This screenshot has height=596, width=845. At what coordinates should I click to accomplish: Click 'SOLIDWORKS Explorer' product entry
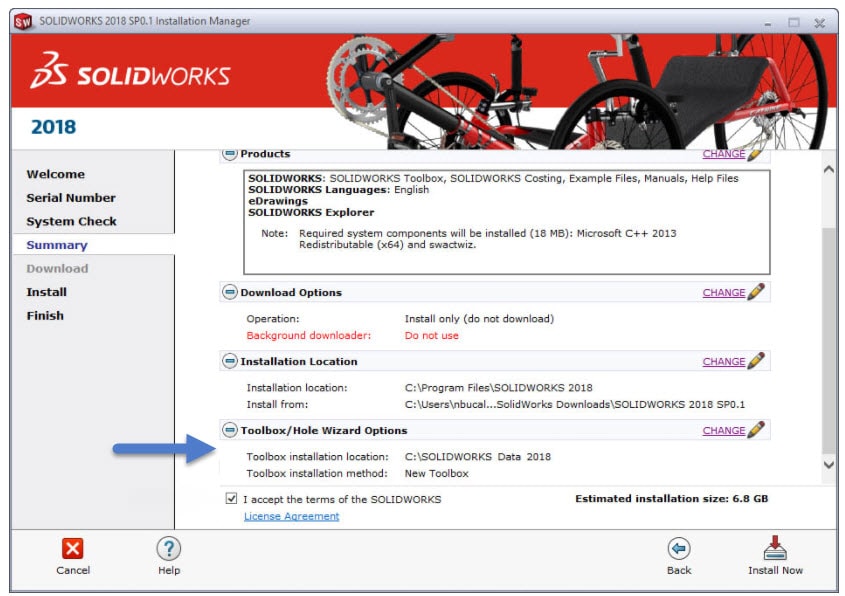click(x=311, y=212)
